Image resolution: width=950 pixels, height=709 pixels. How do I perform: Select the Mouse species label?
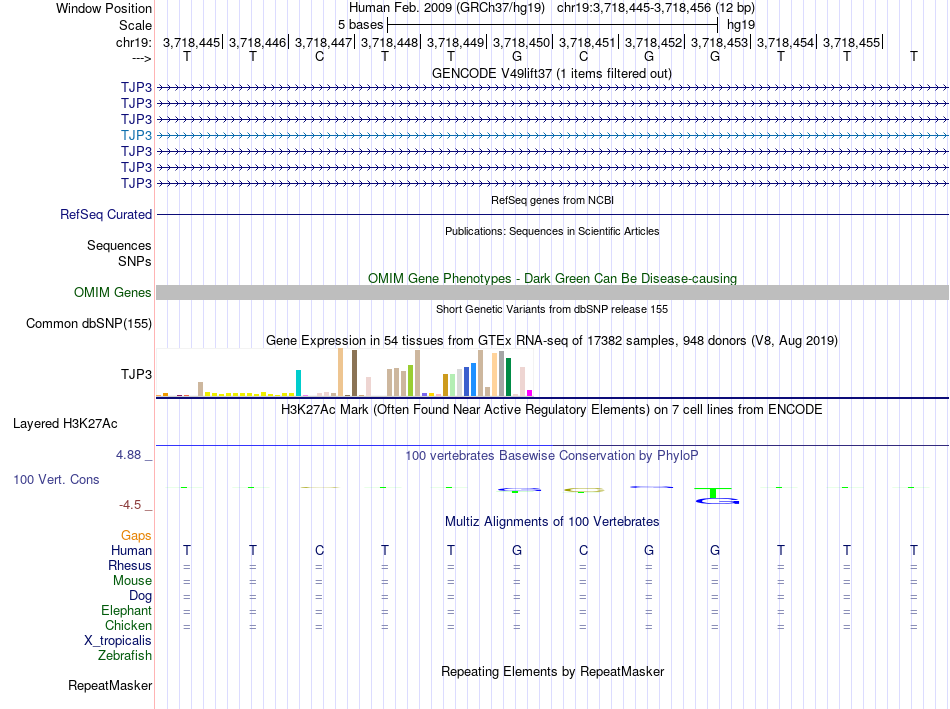[132, 581]
